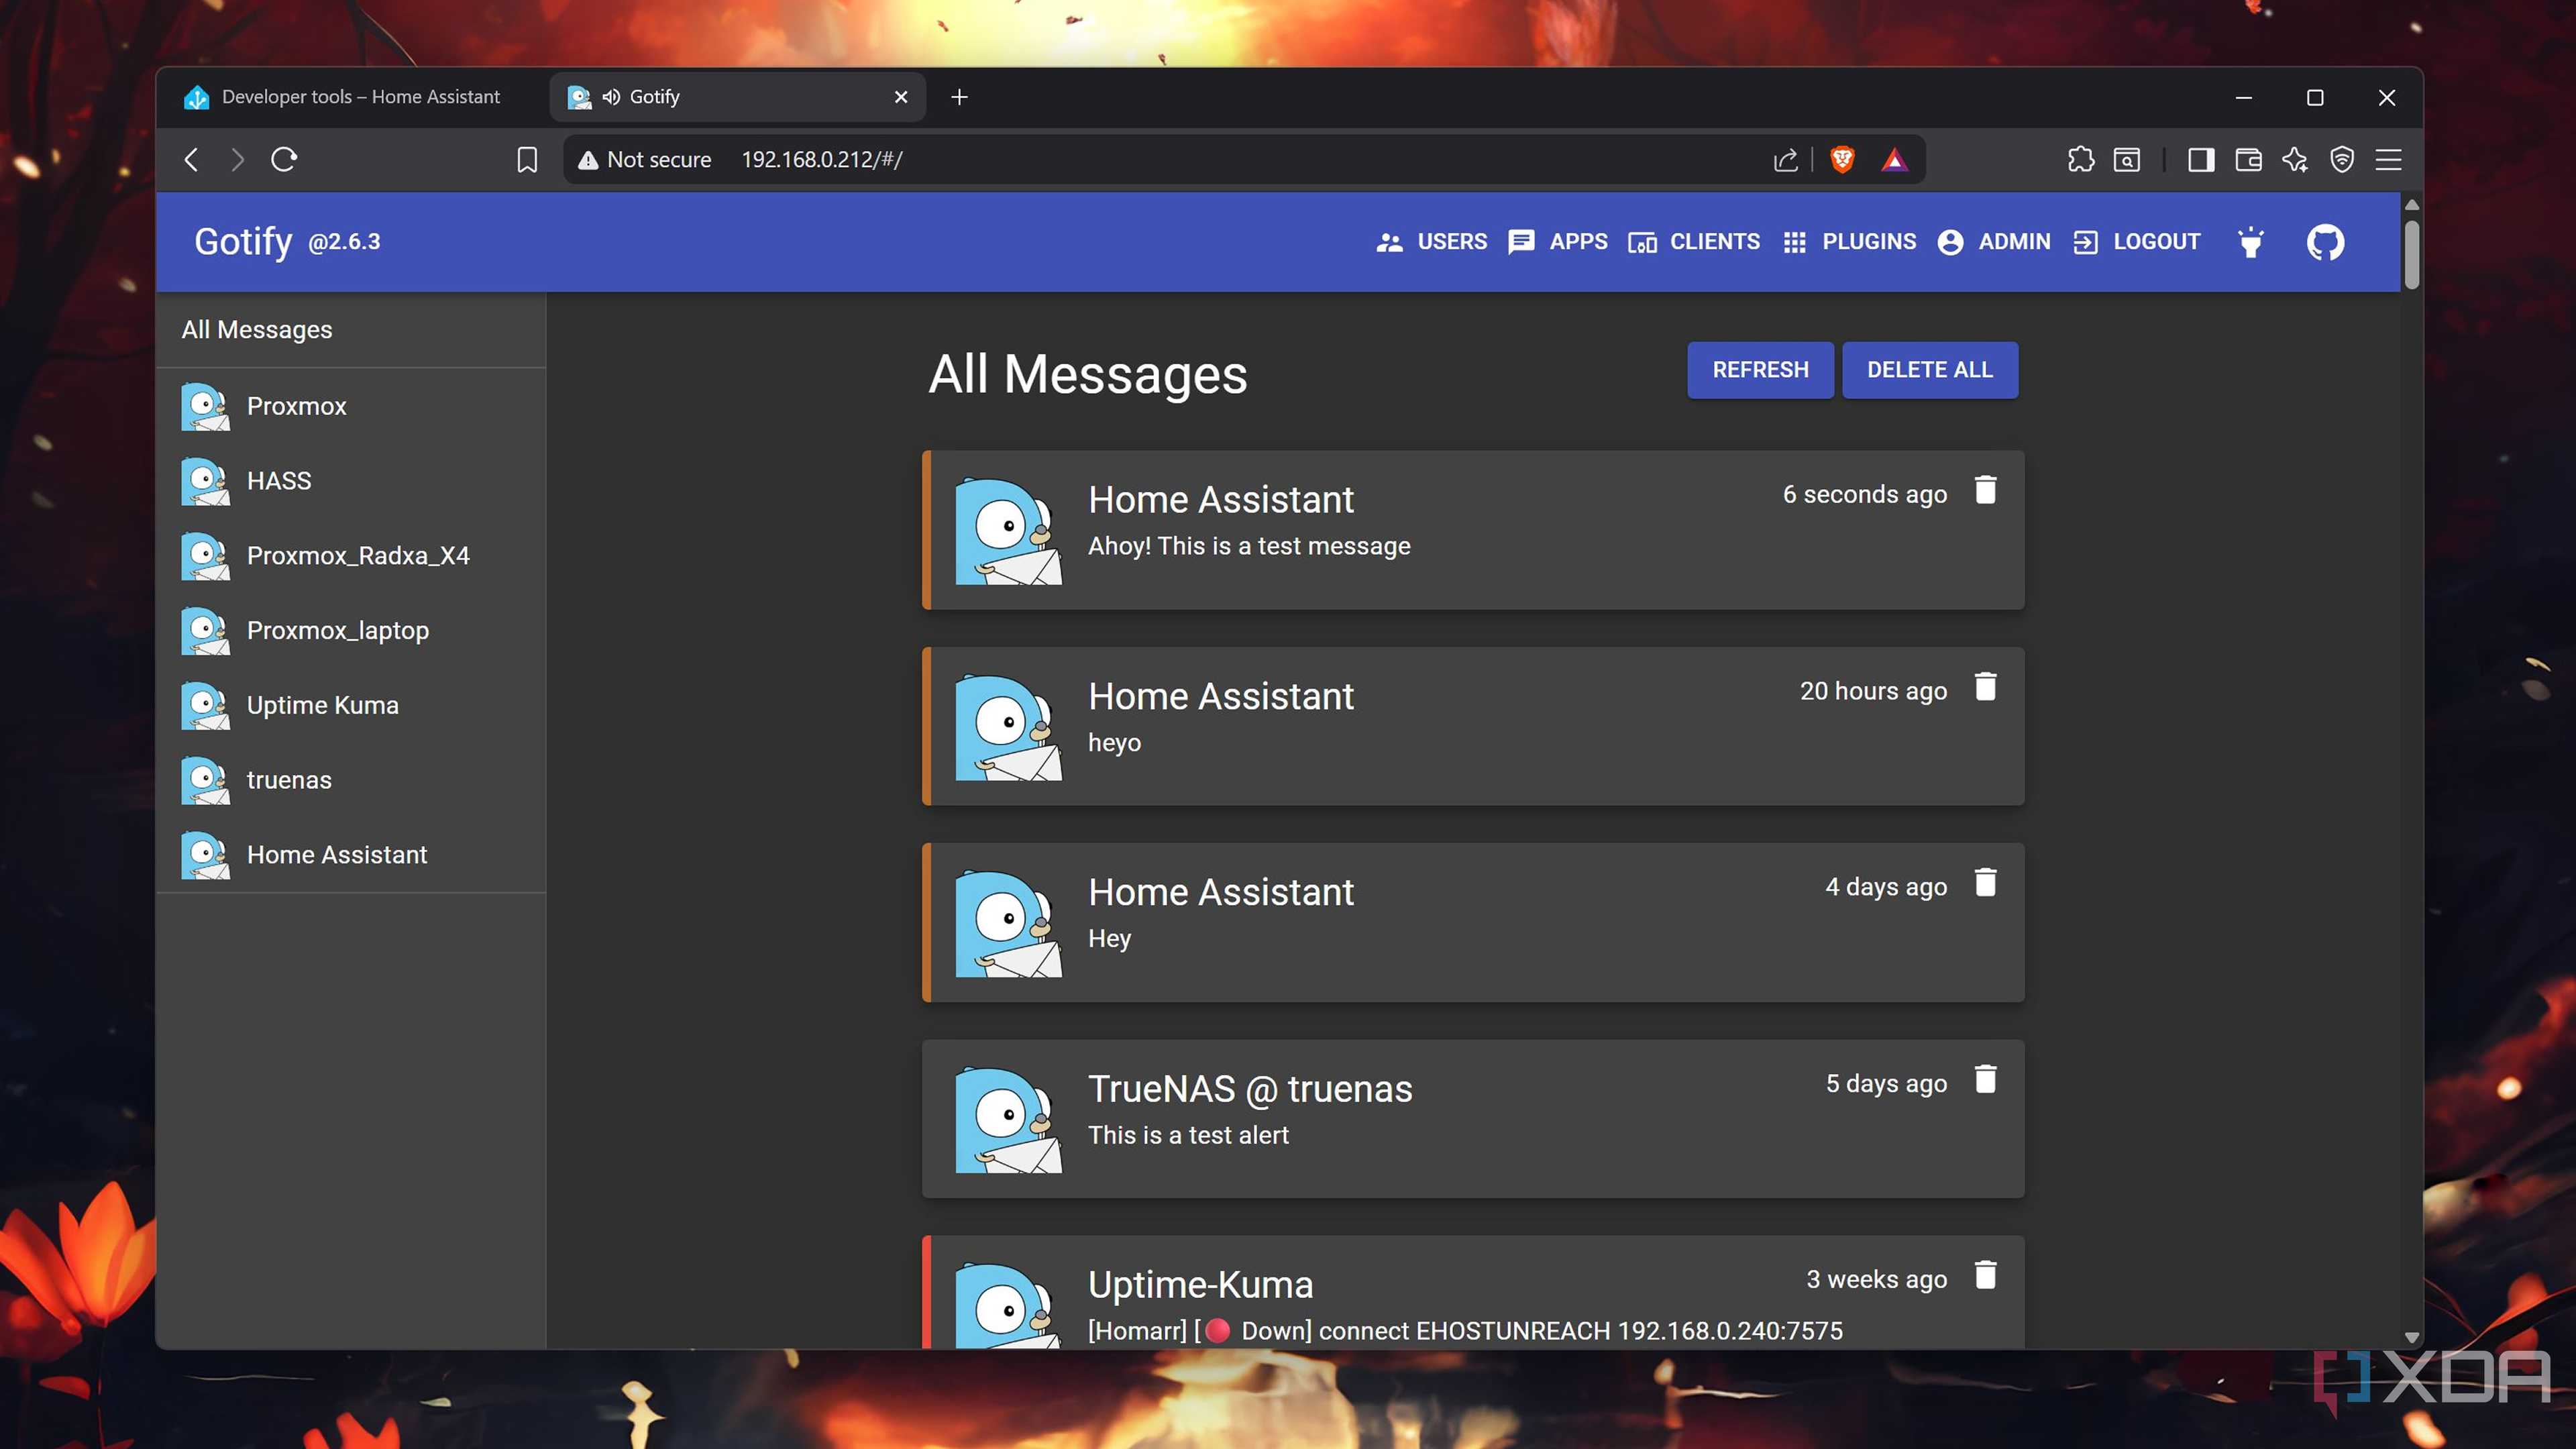
Task: Open the GitHub link icon in header
Action: 2325,242
